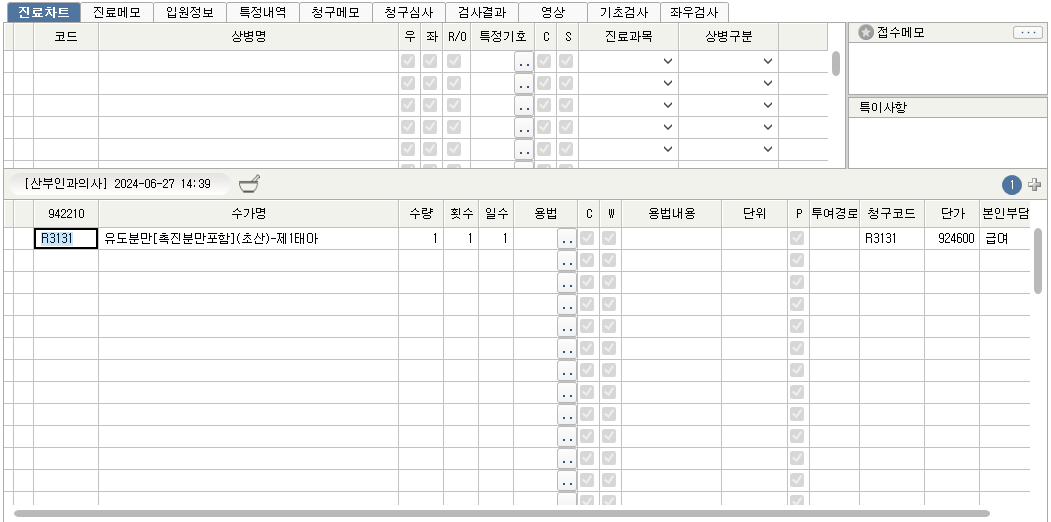
Task: Click the mortar and pestle prescription icon
Action: [x=249, y=184]
